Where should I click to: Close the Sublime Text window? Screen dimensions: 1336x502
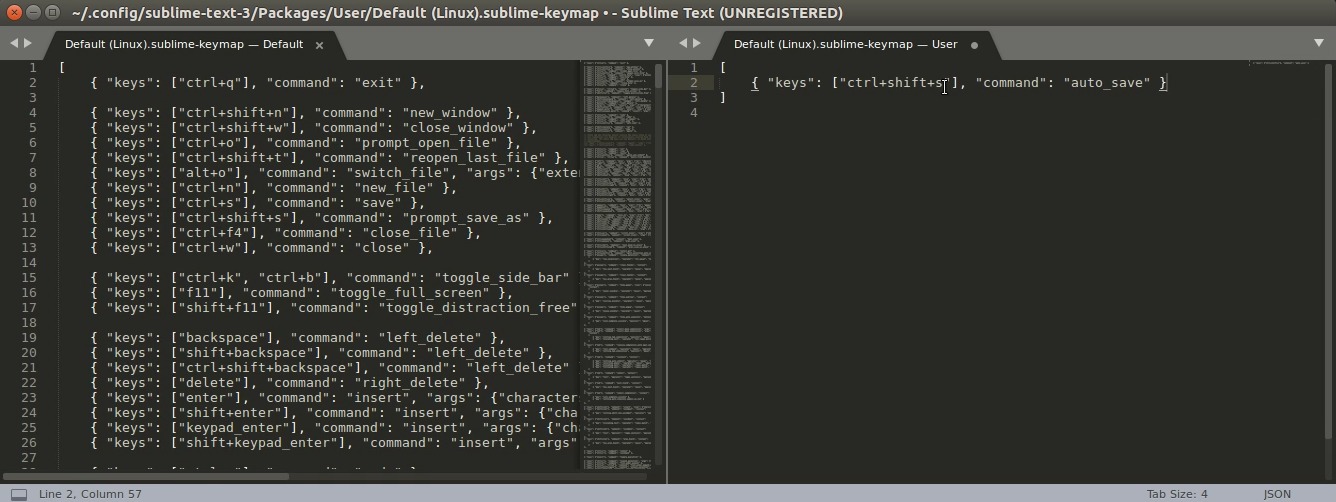coord(14,13)
